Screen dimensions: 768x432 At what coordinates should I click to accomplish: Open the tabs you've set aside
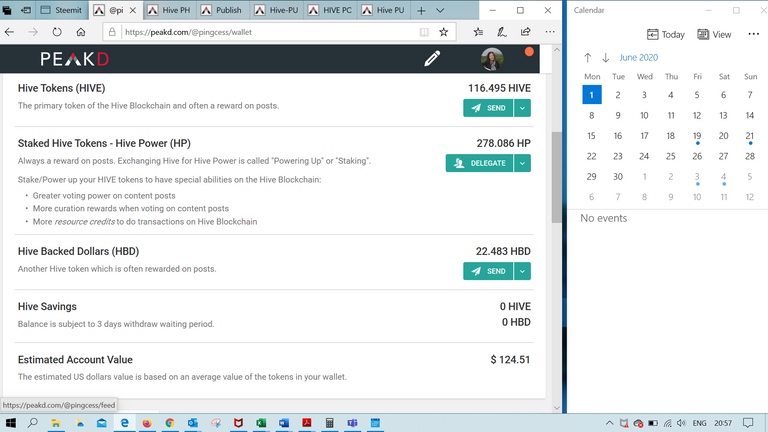tap(7, 10)
